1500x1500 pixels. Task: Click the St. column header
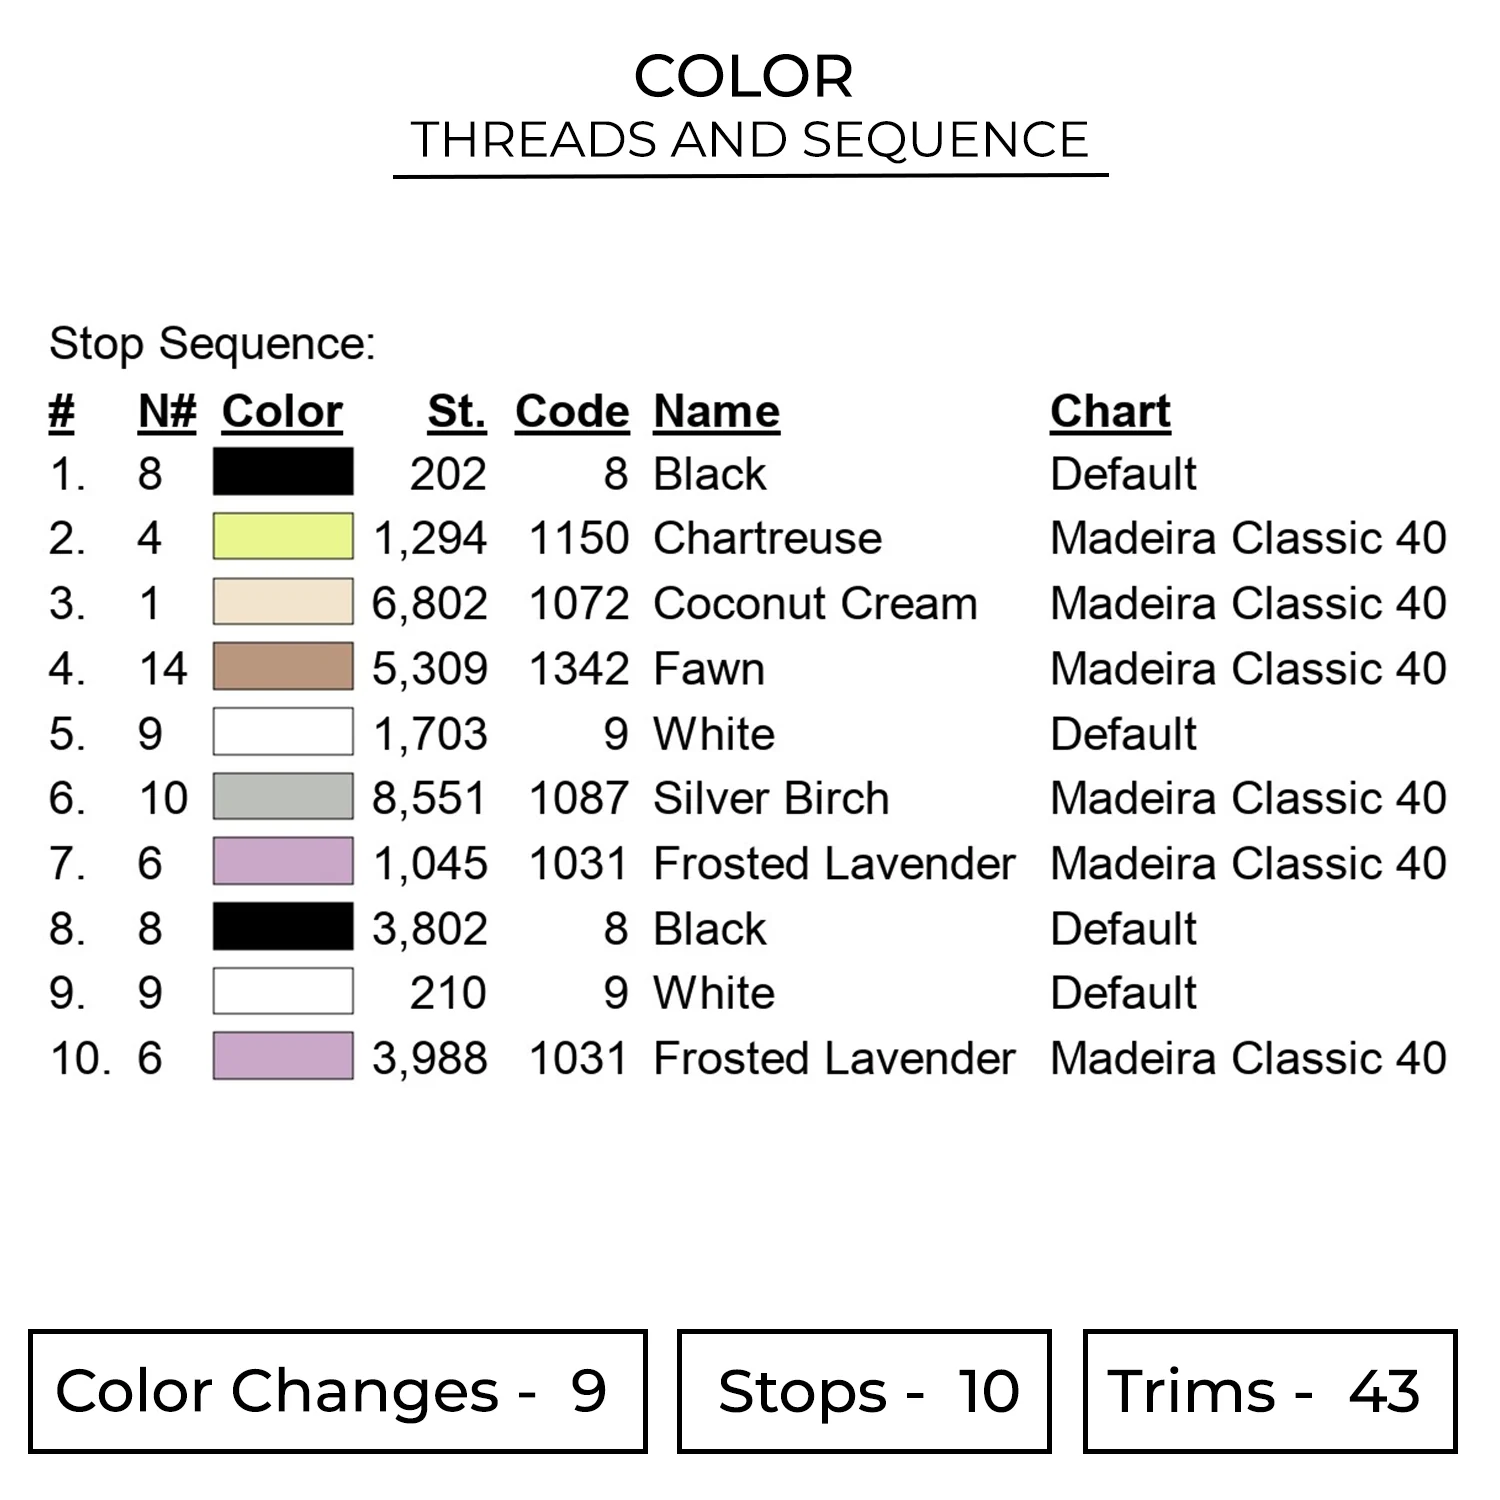(x=457, y=412)
